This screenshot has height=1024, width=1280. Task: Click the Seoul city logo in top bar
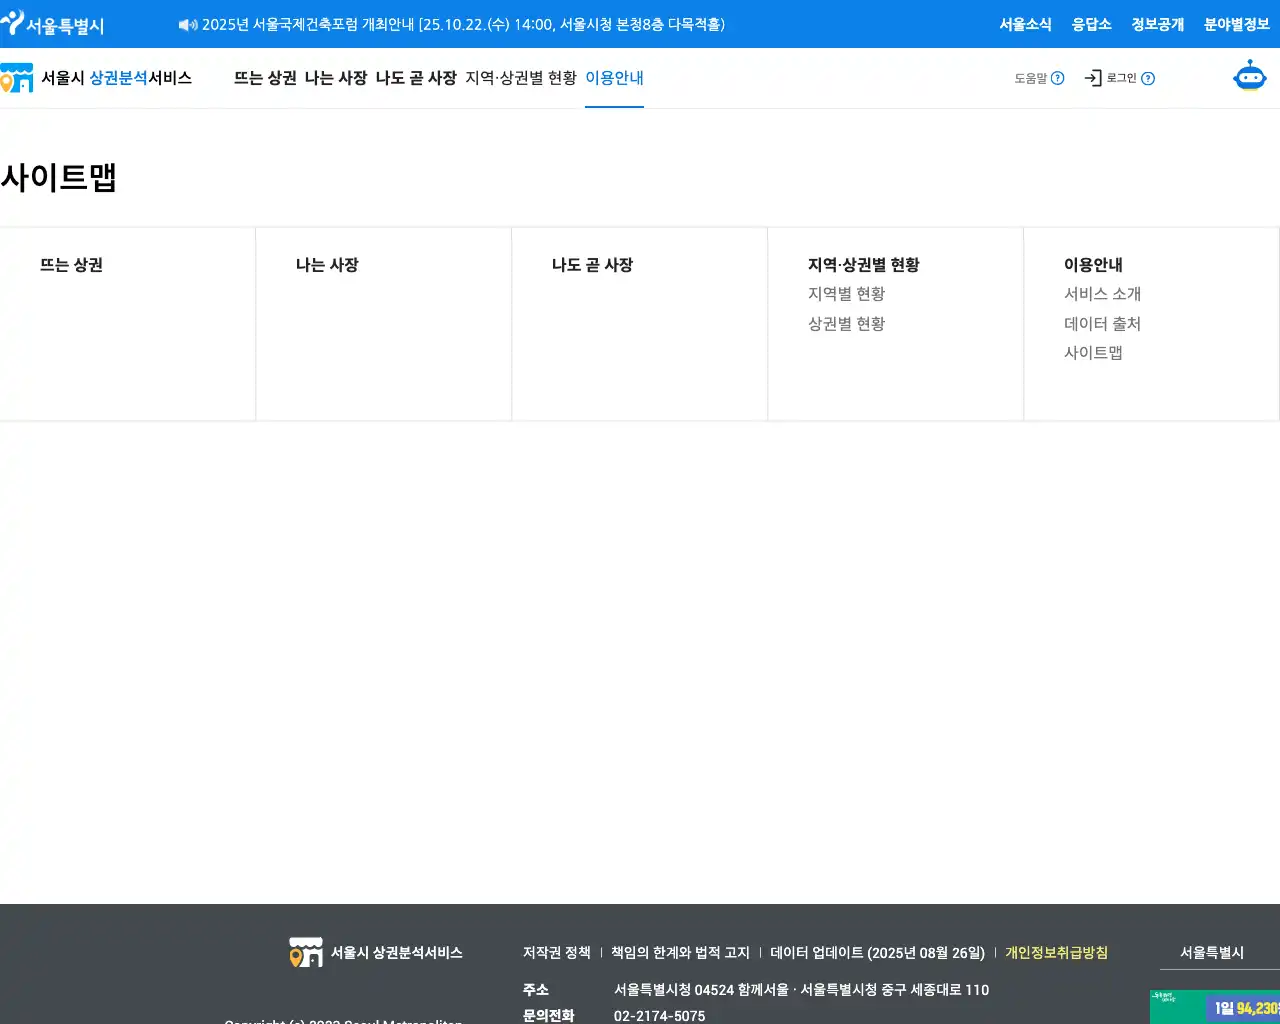tap(53, 24)
